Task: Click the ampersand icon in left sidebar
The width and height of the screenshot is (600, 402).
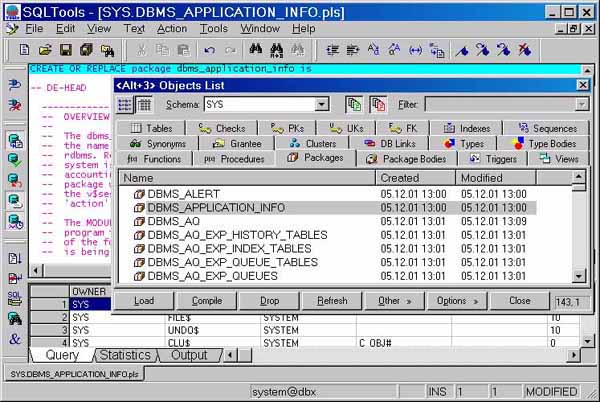Action: (14, 339)
